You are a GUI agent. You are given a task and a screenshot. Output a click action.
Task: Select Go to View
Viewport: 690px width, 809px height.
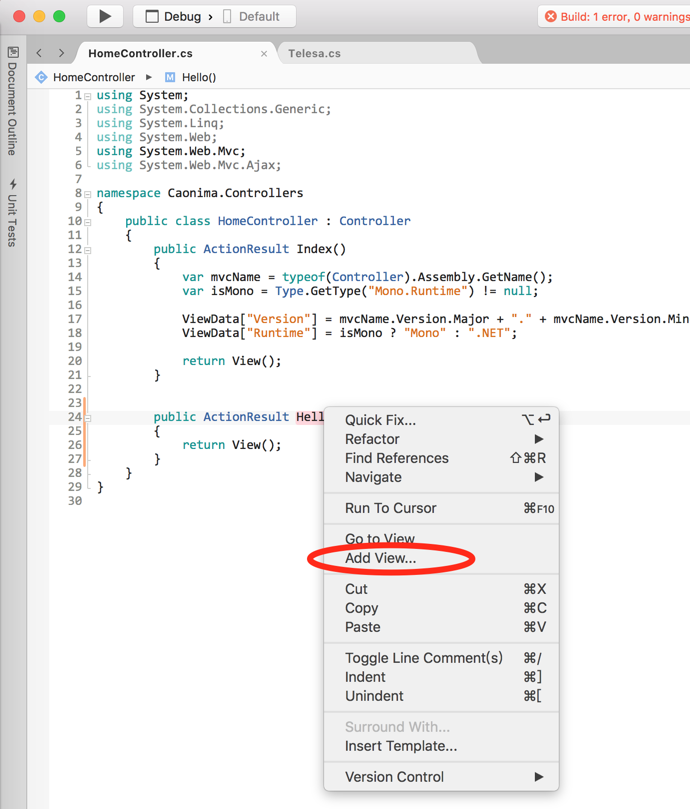click(441, 539)
